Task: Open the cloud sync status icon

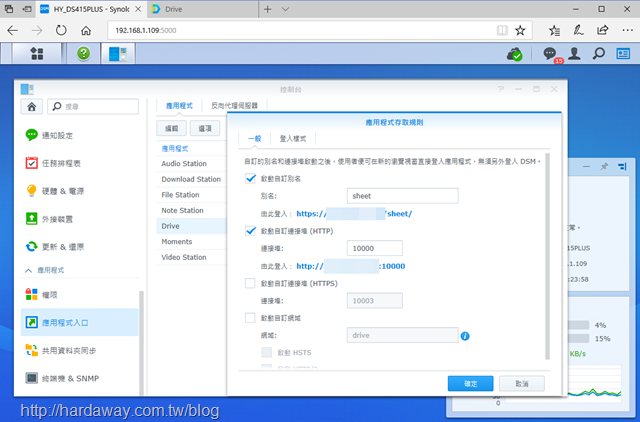Action: pyautogui.click(x=514, y=54)
